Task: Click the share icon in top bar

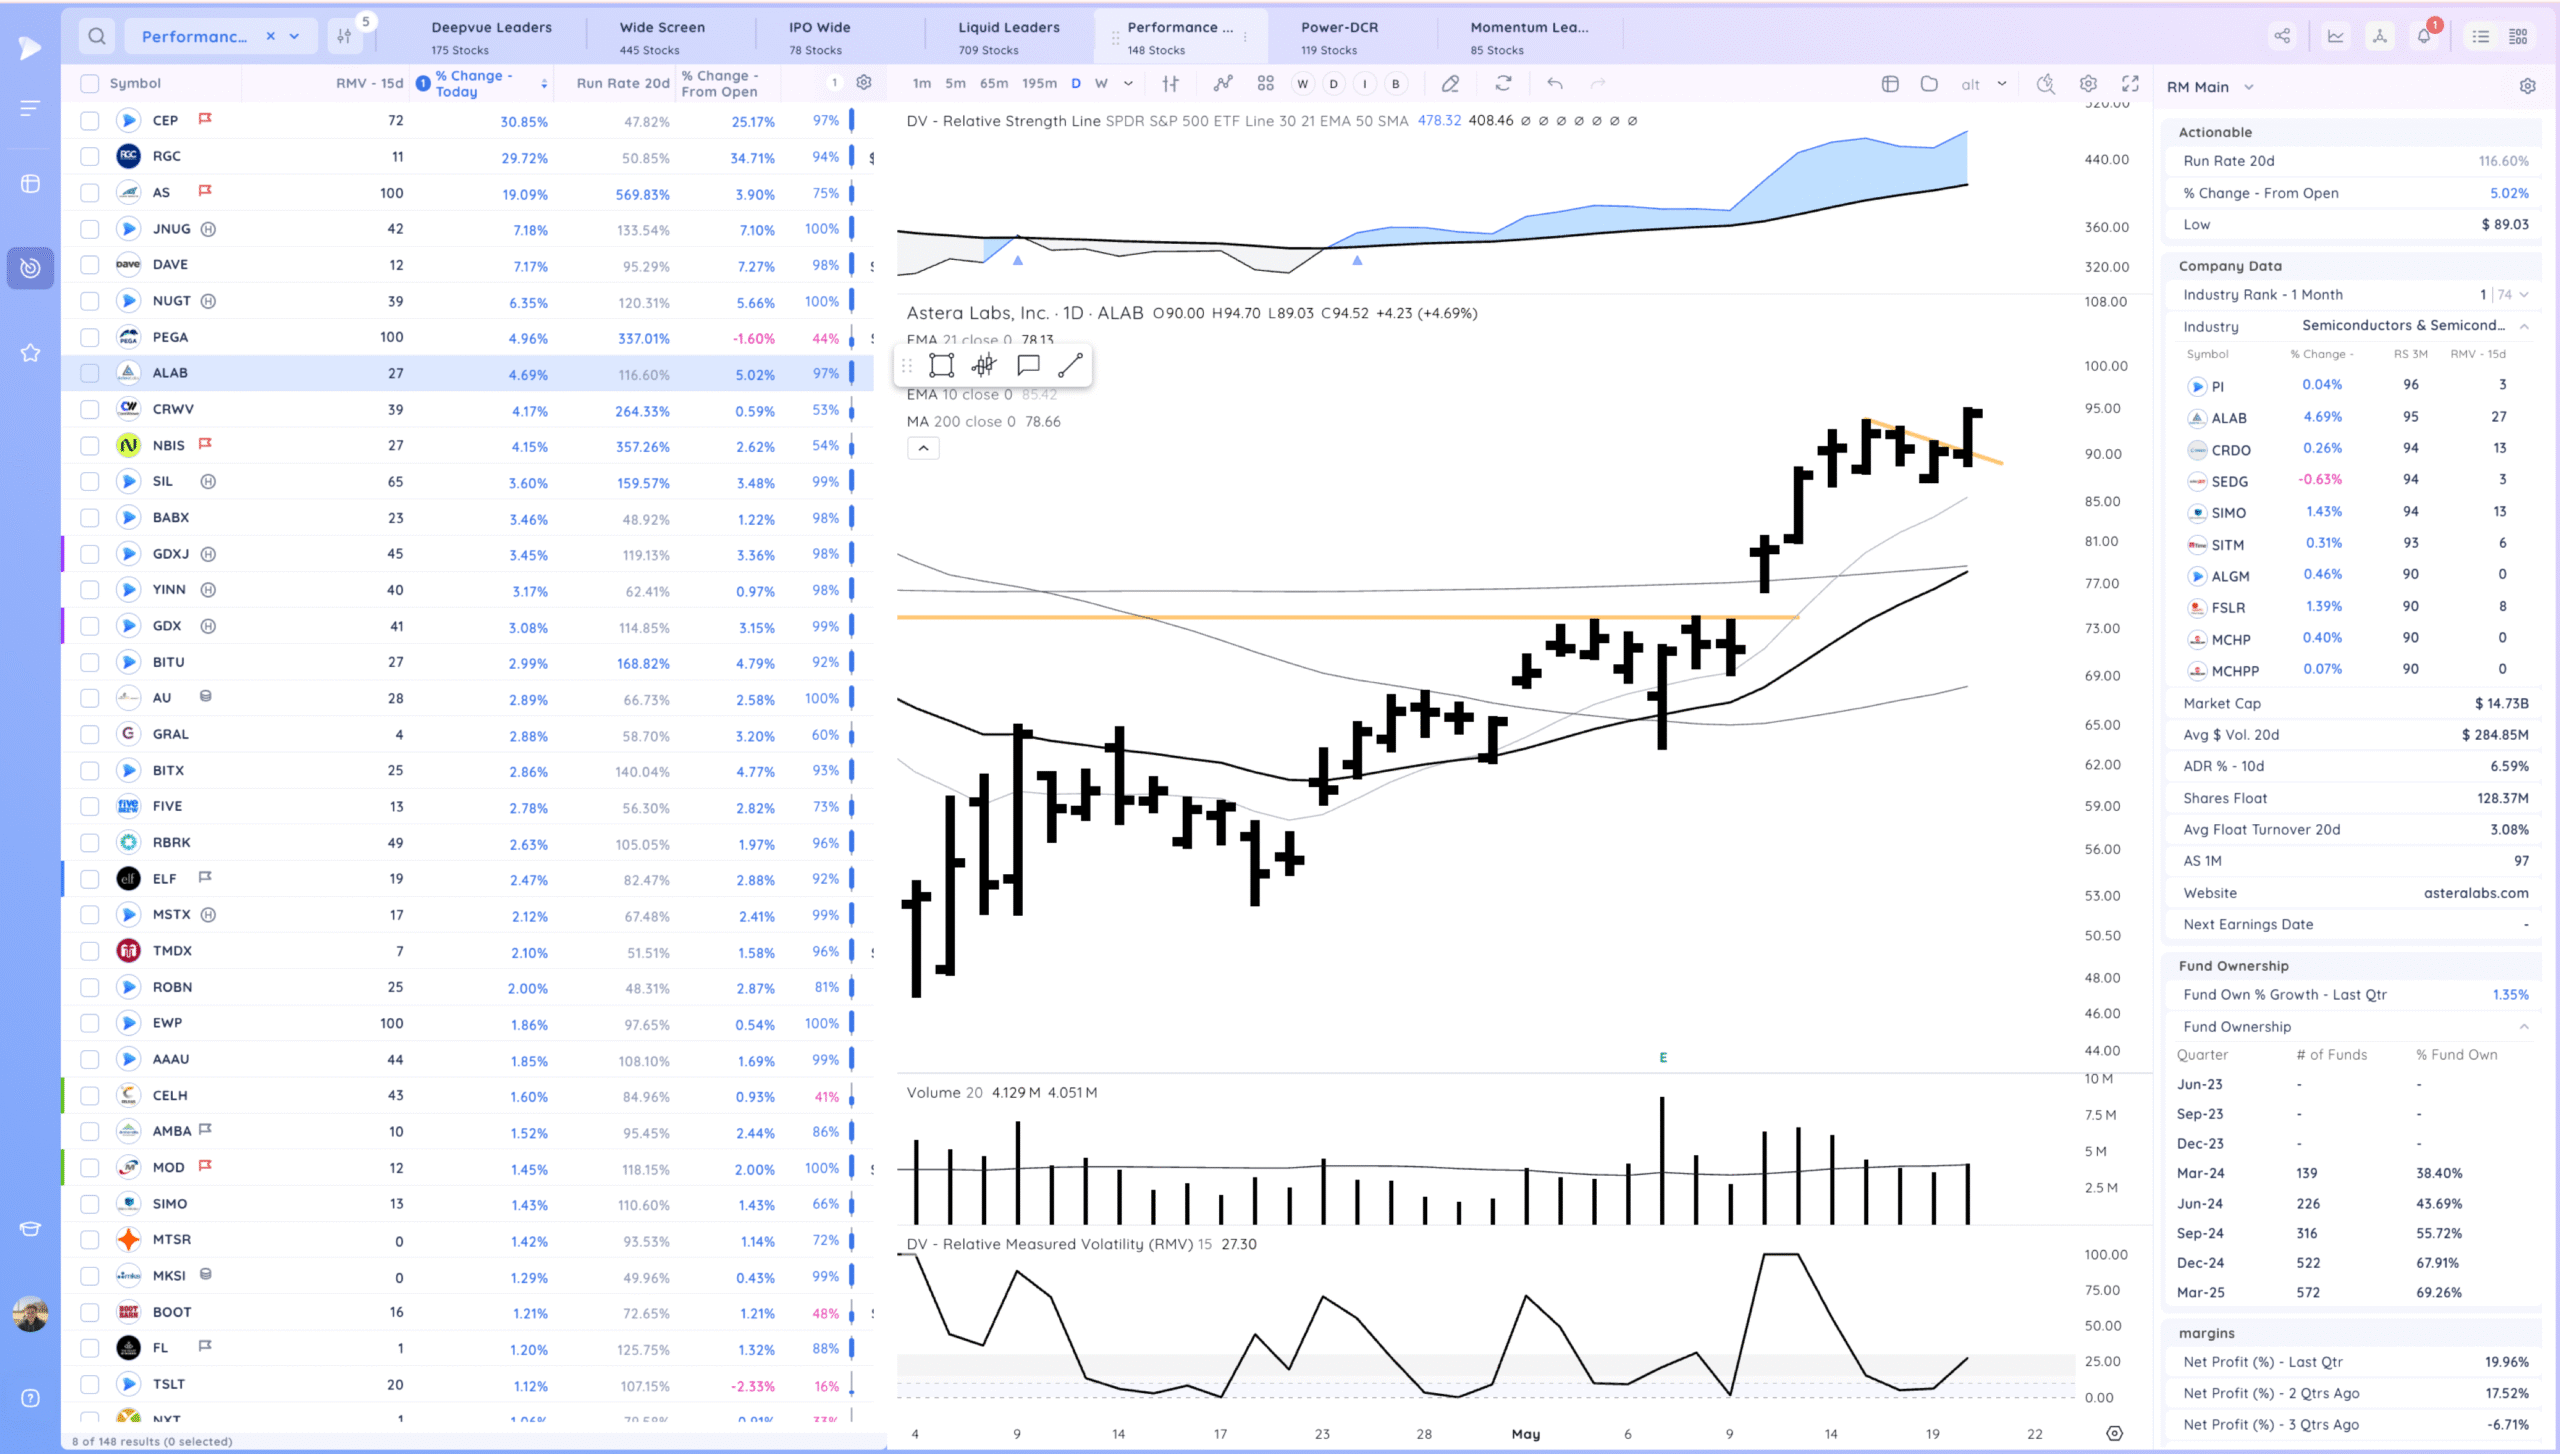Action: (x=2282, y=36)
